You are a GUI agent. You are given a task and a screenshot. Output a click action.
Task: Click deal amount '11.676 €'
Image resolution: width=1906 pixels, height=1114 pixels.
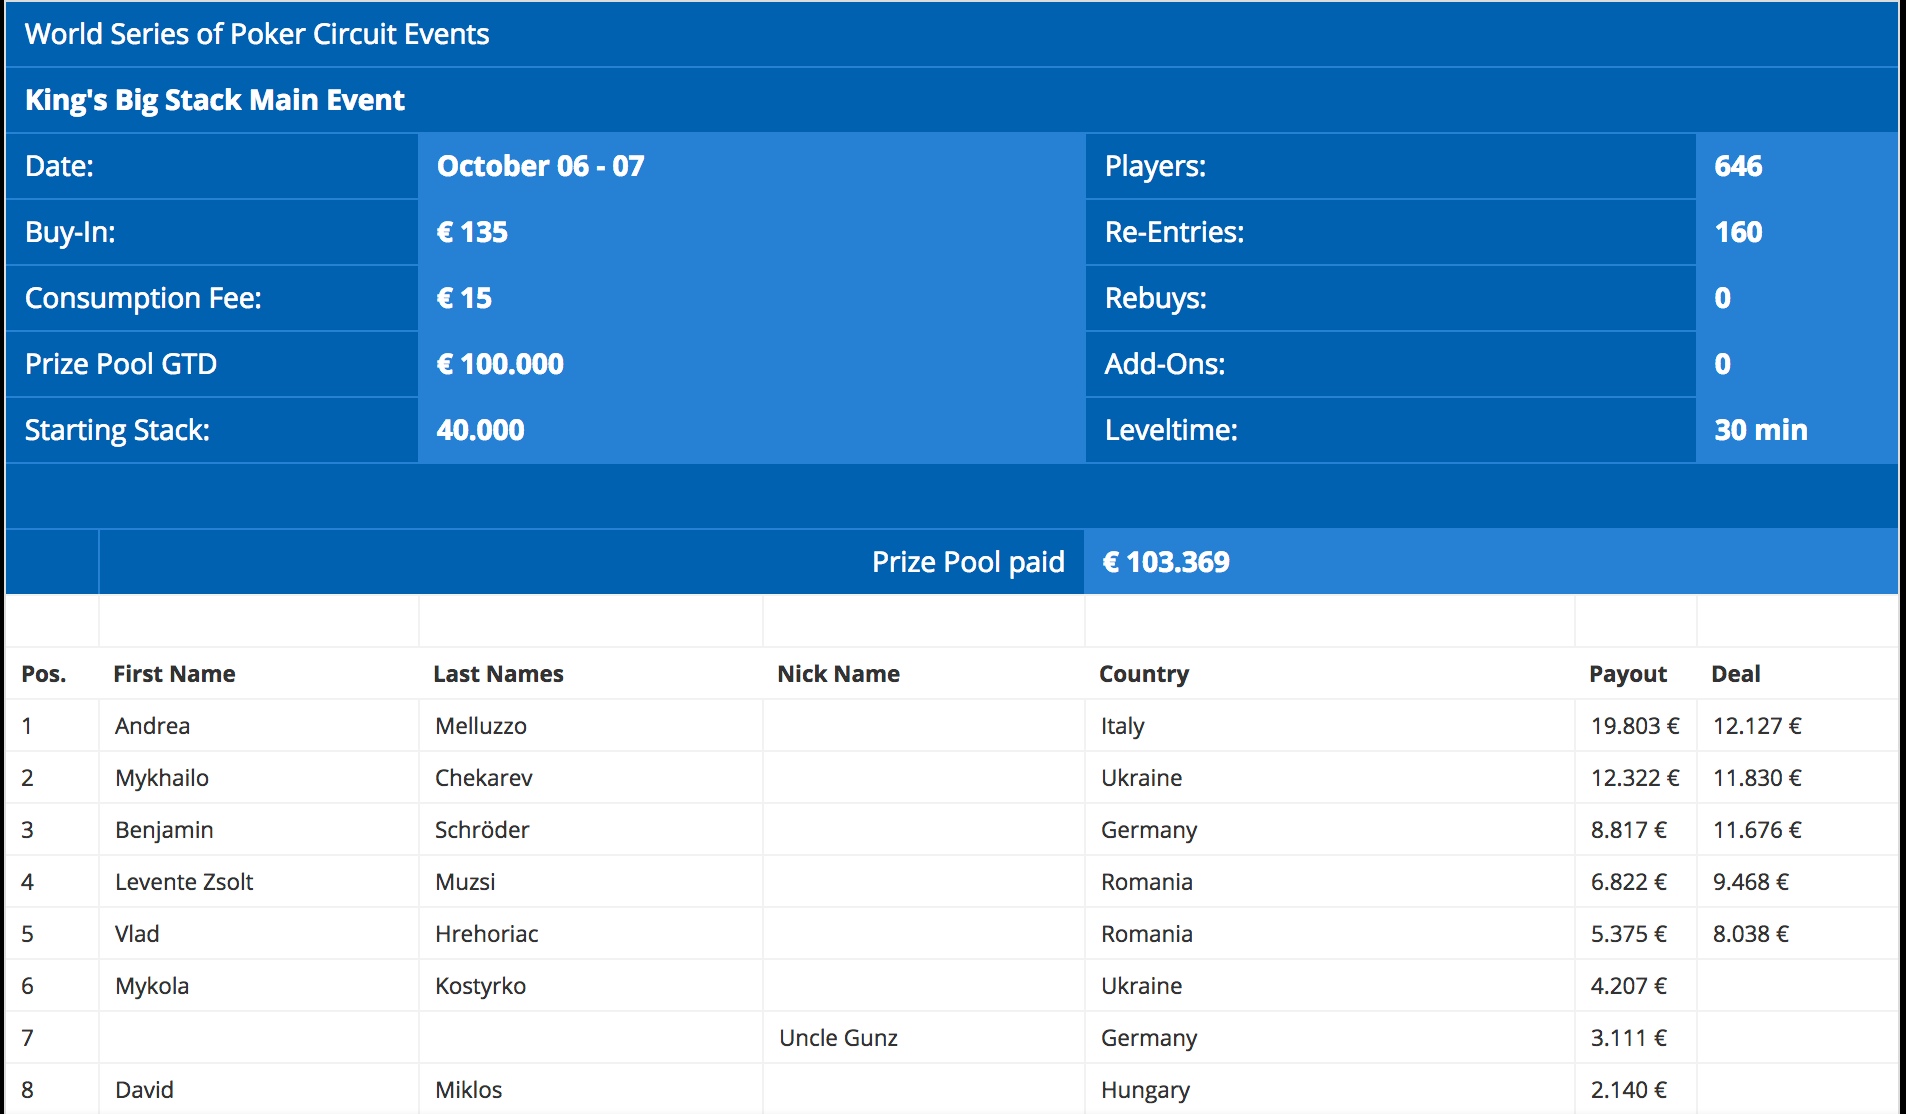point(1757,830)
